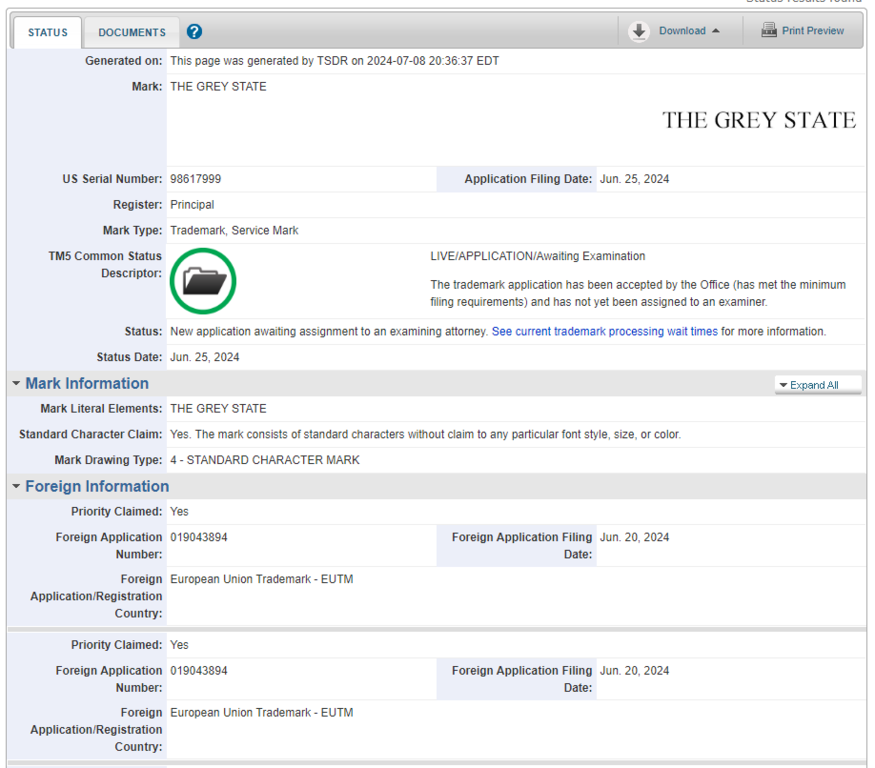Switch to the DOCUMENTS tab

132,32
